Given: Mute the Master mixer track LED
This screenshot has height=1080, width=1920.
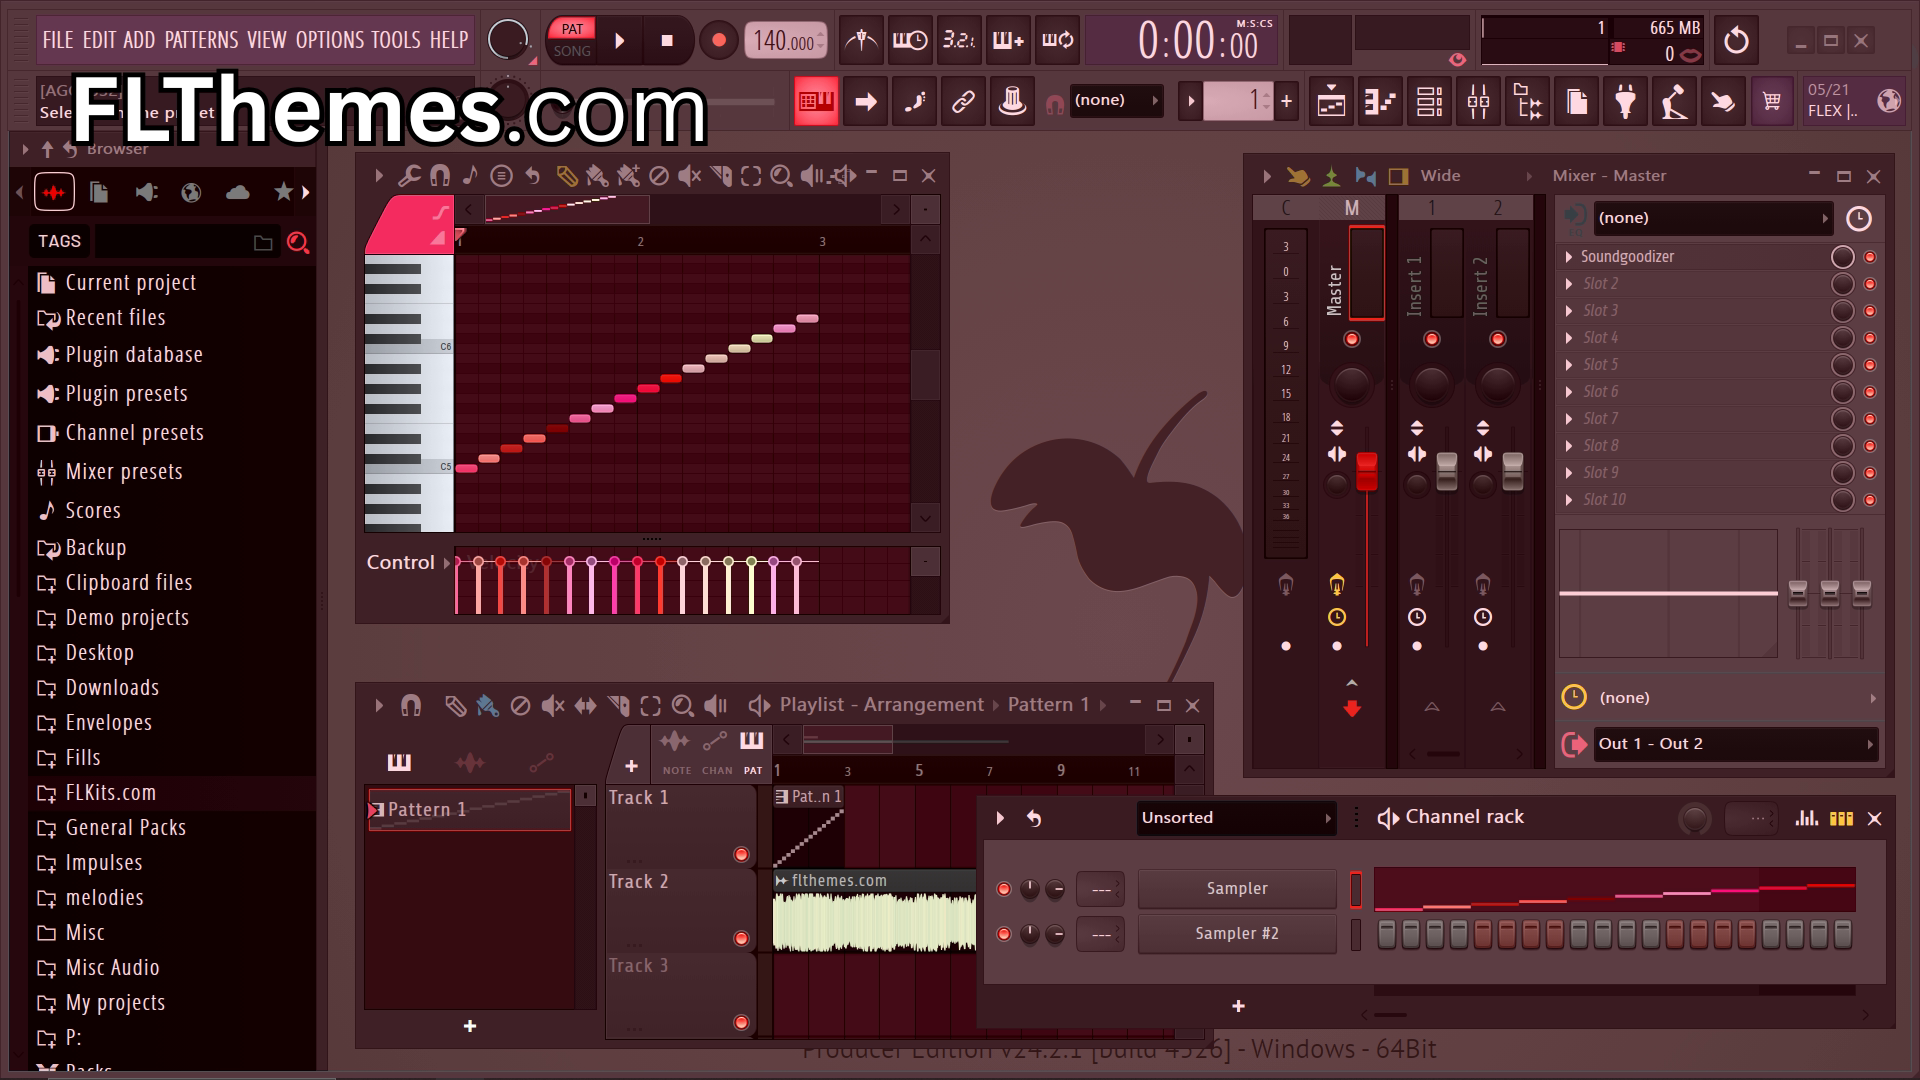Looking at the screenshot, I should click(1352, 339).
